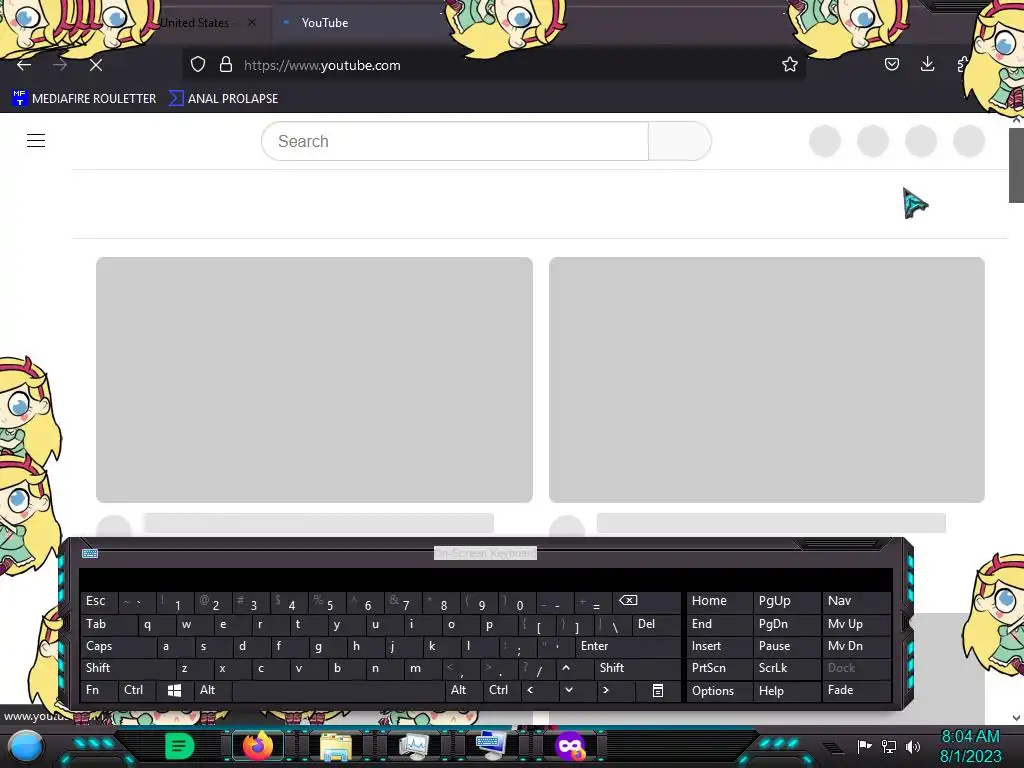Close the United States tab
Image resolution: width=1024 pixels, height=768 pixels.
(x=252, y=22)
